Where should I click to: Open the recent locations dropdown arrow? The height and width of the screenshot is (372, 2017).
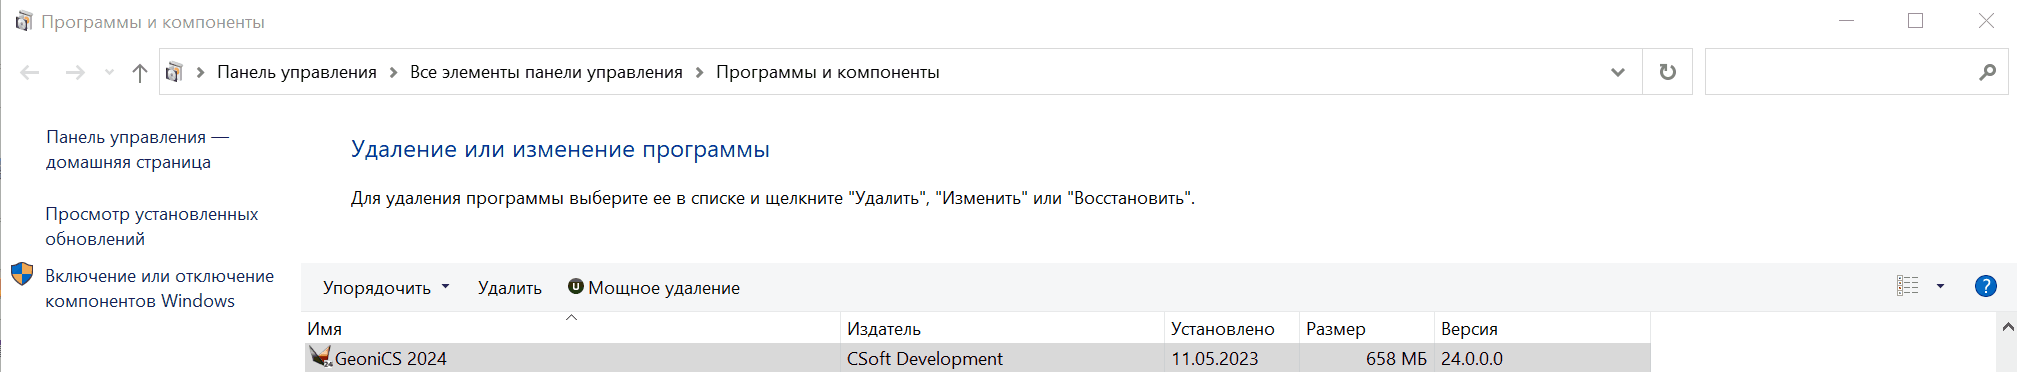[x=109, y=72]
